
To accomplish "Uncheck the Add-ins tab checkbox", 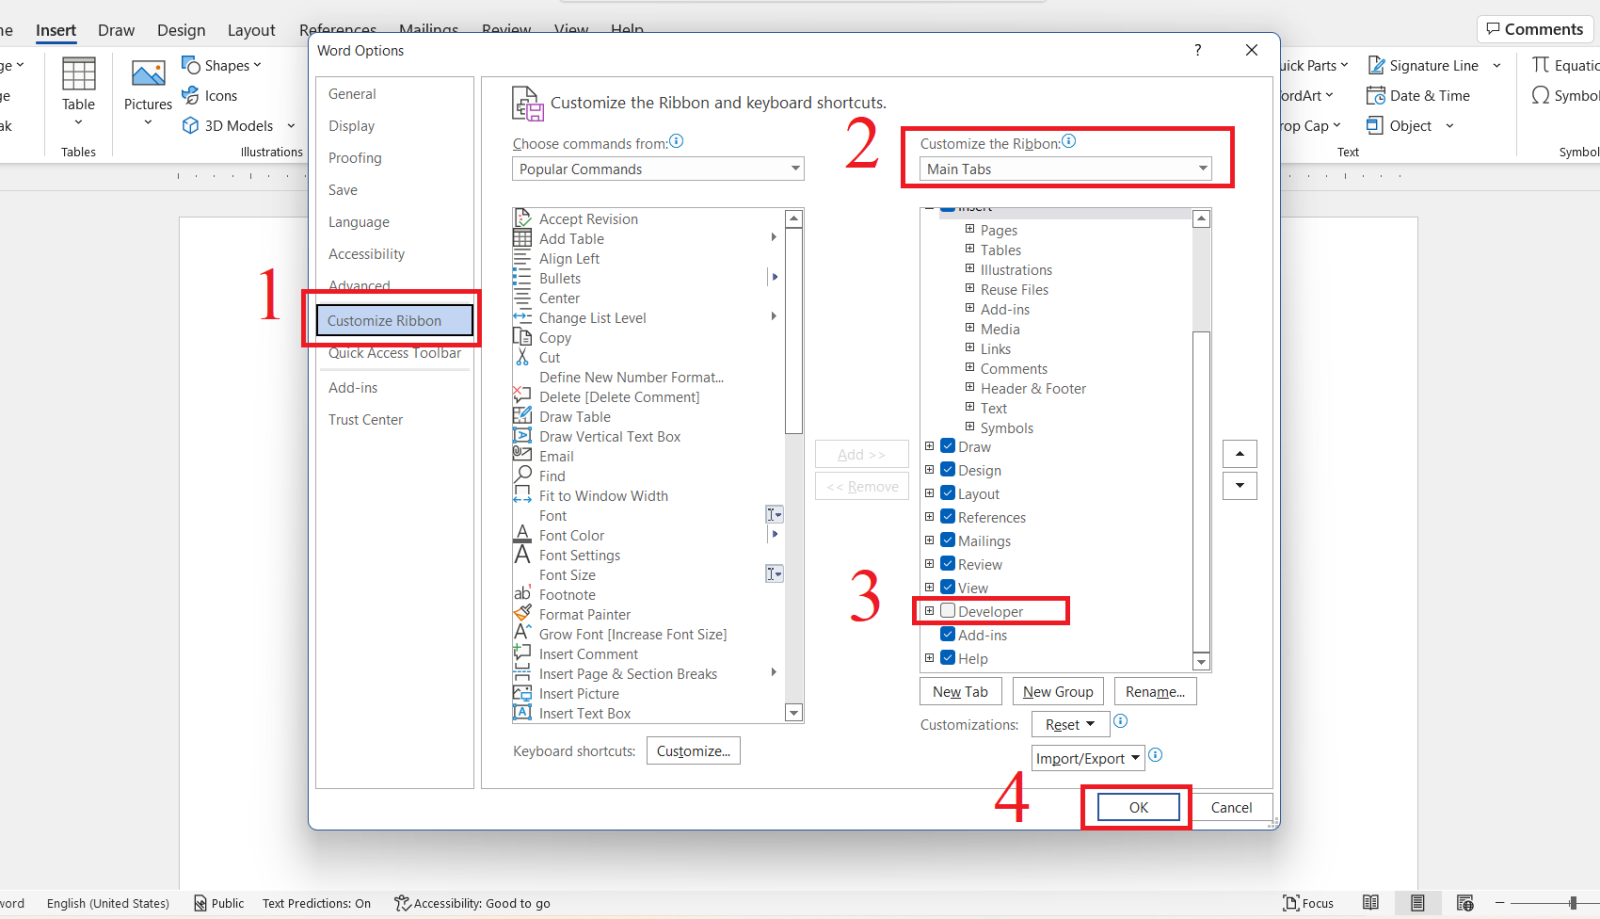I will point(948,634).
